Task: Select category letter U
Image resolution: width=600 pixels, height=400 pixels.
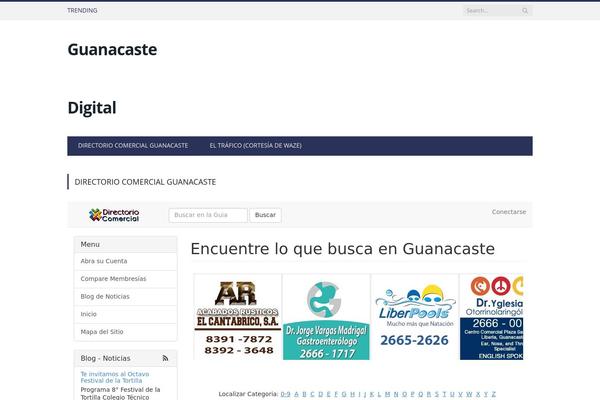Action: click(x=452, y=394)
